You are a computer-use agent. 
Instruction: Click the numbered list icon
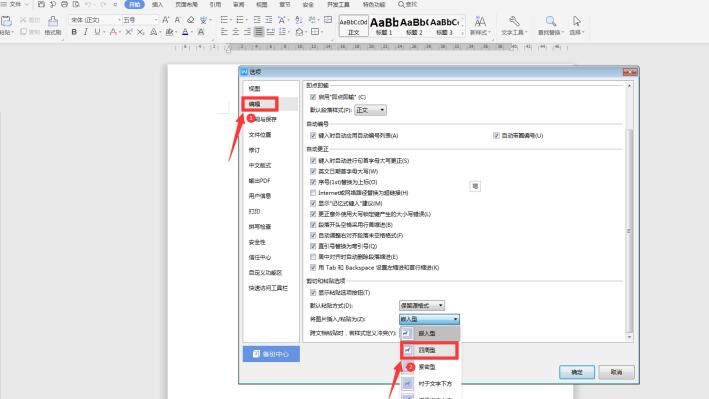(x=240, y=20)
